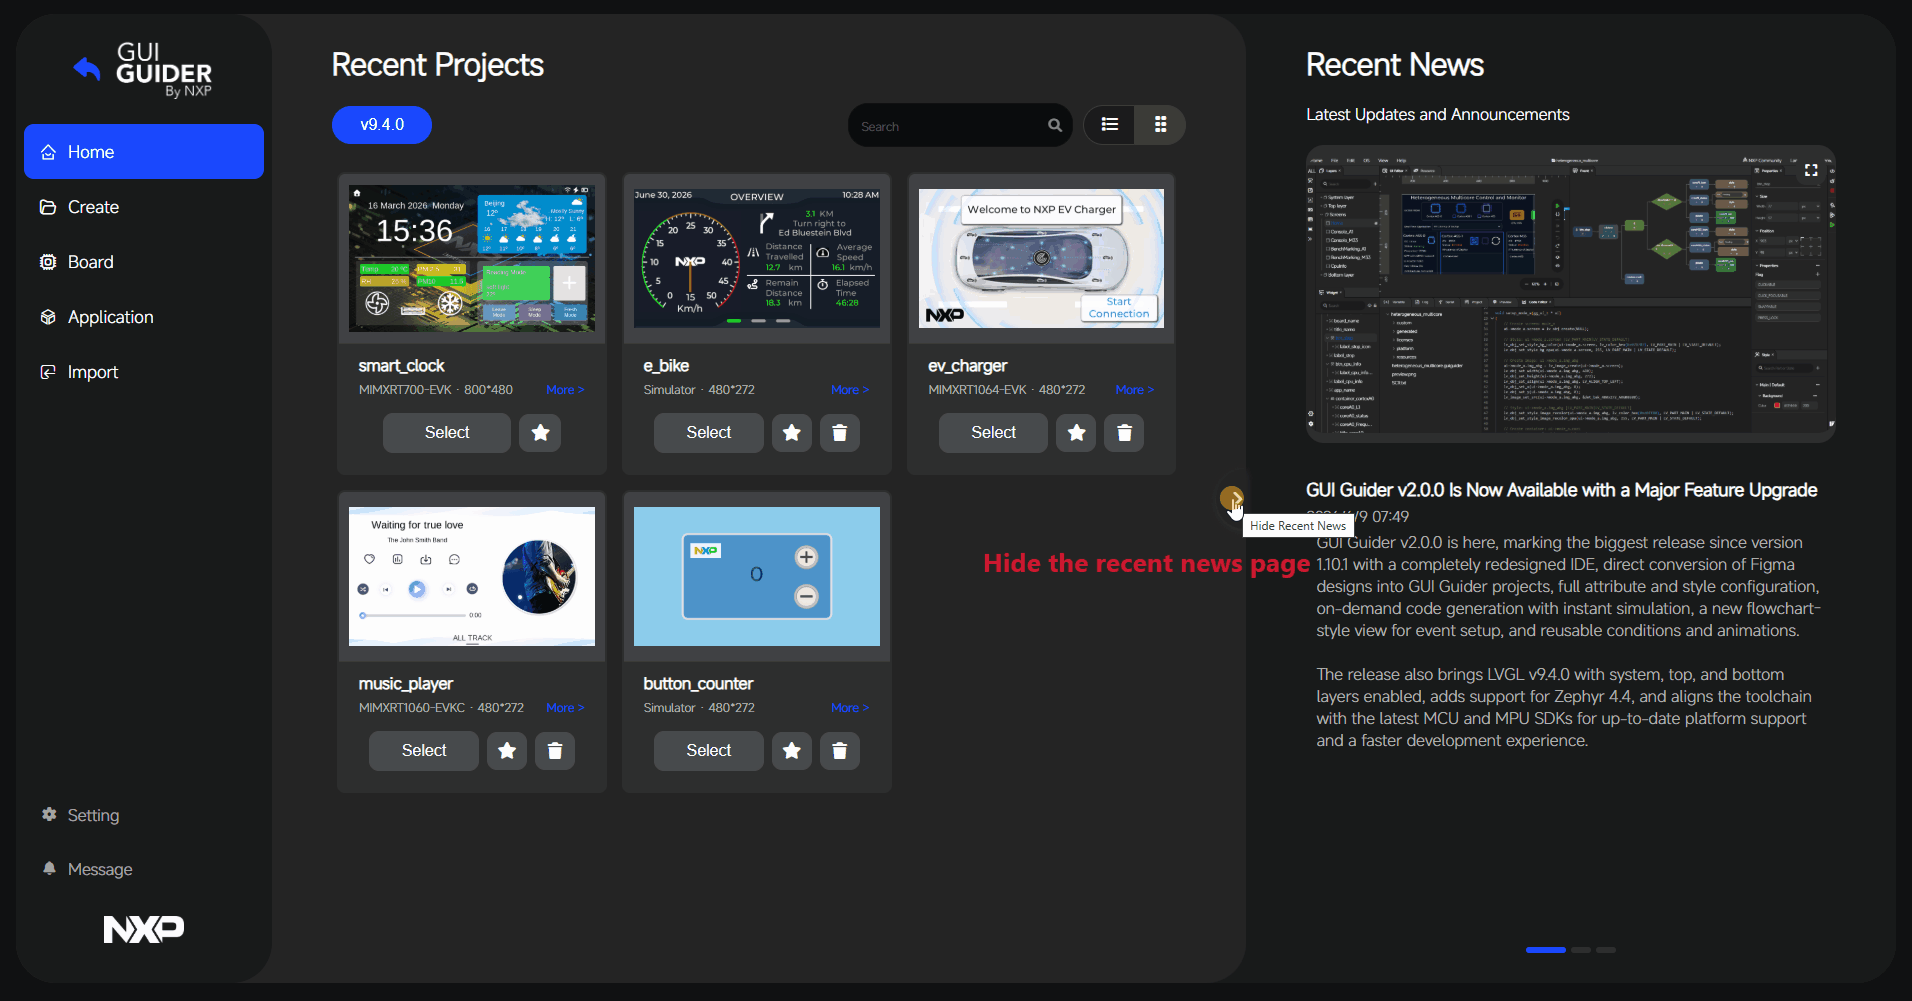
Task: Open the Import section
Action: [x=144, y=372]
